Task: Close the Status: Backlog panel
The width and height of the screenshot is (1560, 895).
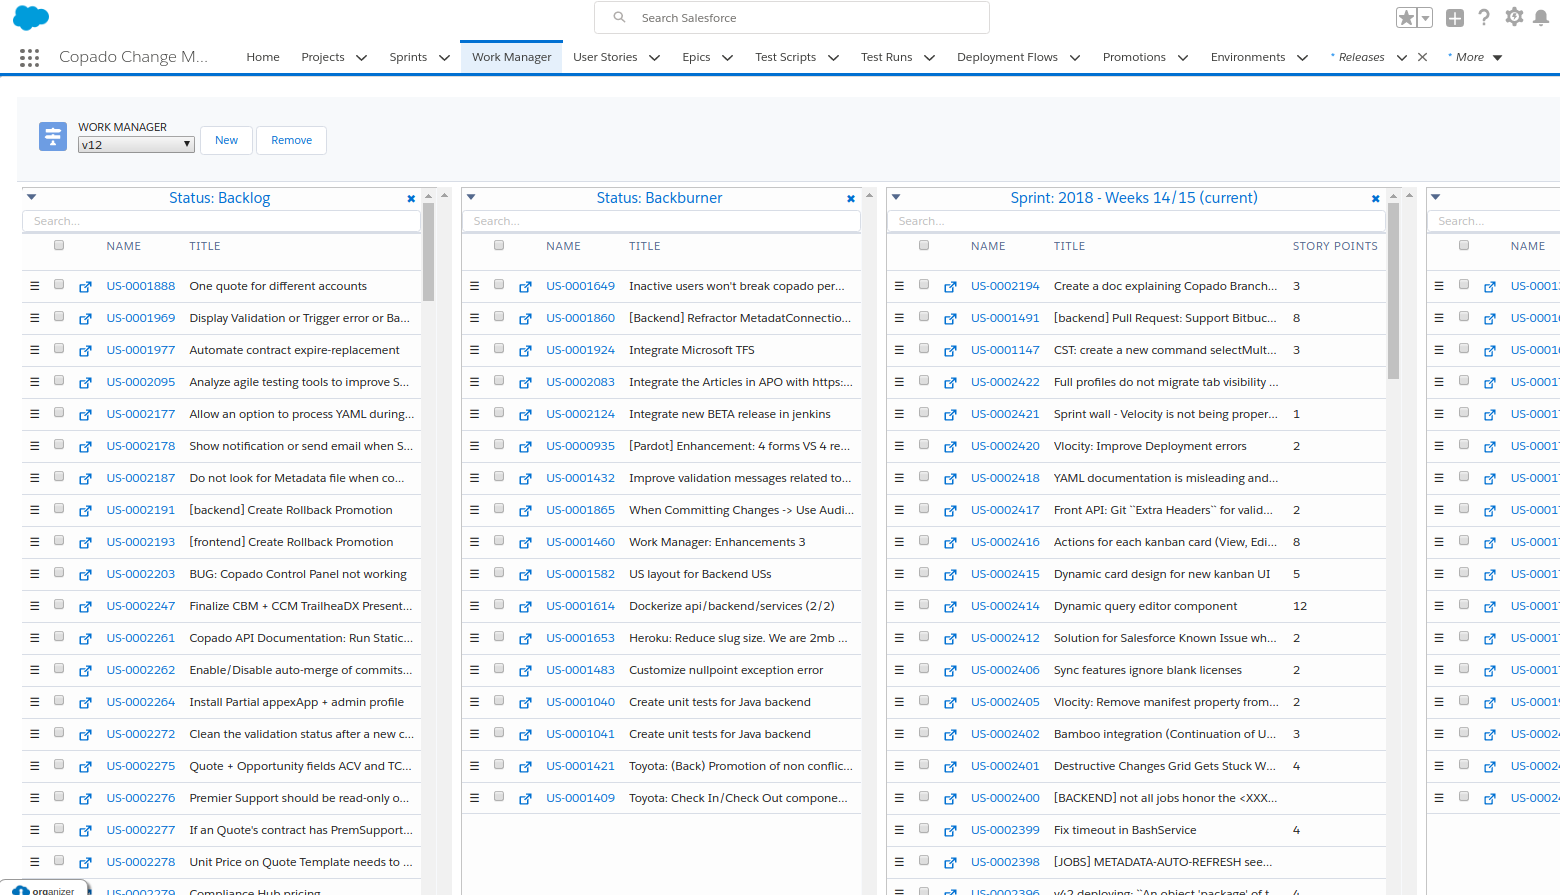Action: [x=411, y=199]
